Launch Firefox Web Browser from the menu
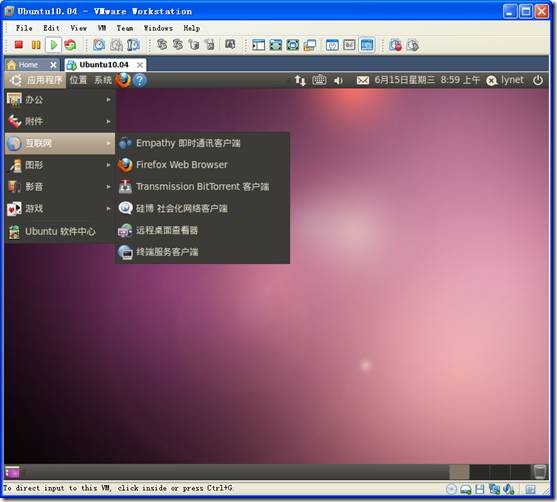The height and width of the screenshot is (502, 557). (203, 165)
